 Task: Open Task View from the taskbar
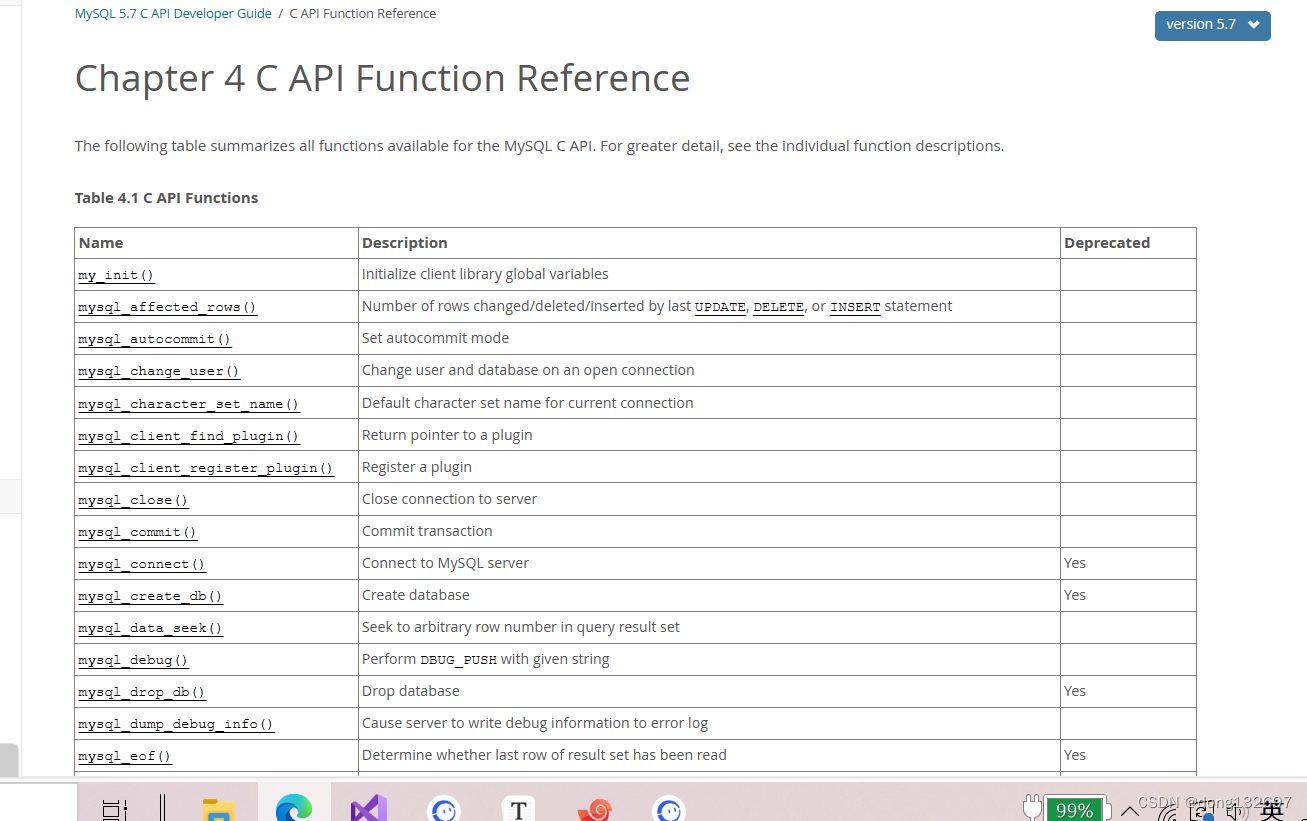(x=116, y=809)
